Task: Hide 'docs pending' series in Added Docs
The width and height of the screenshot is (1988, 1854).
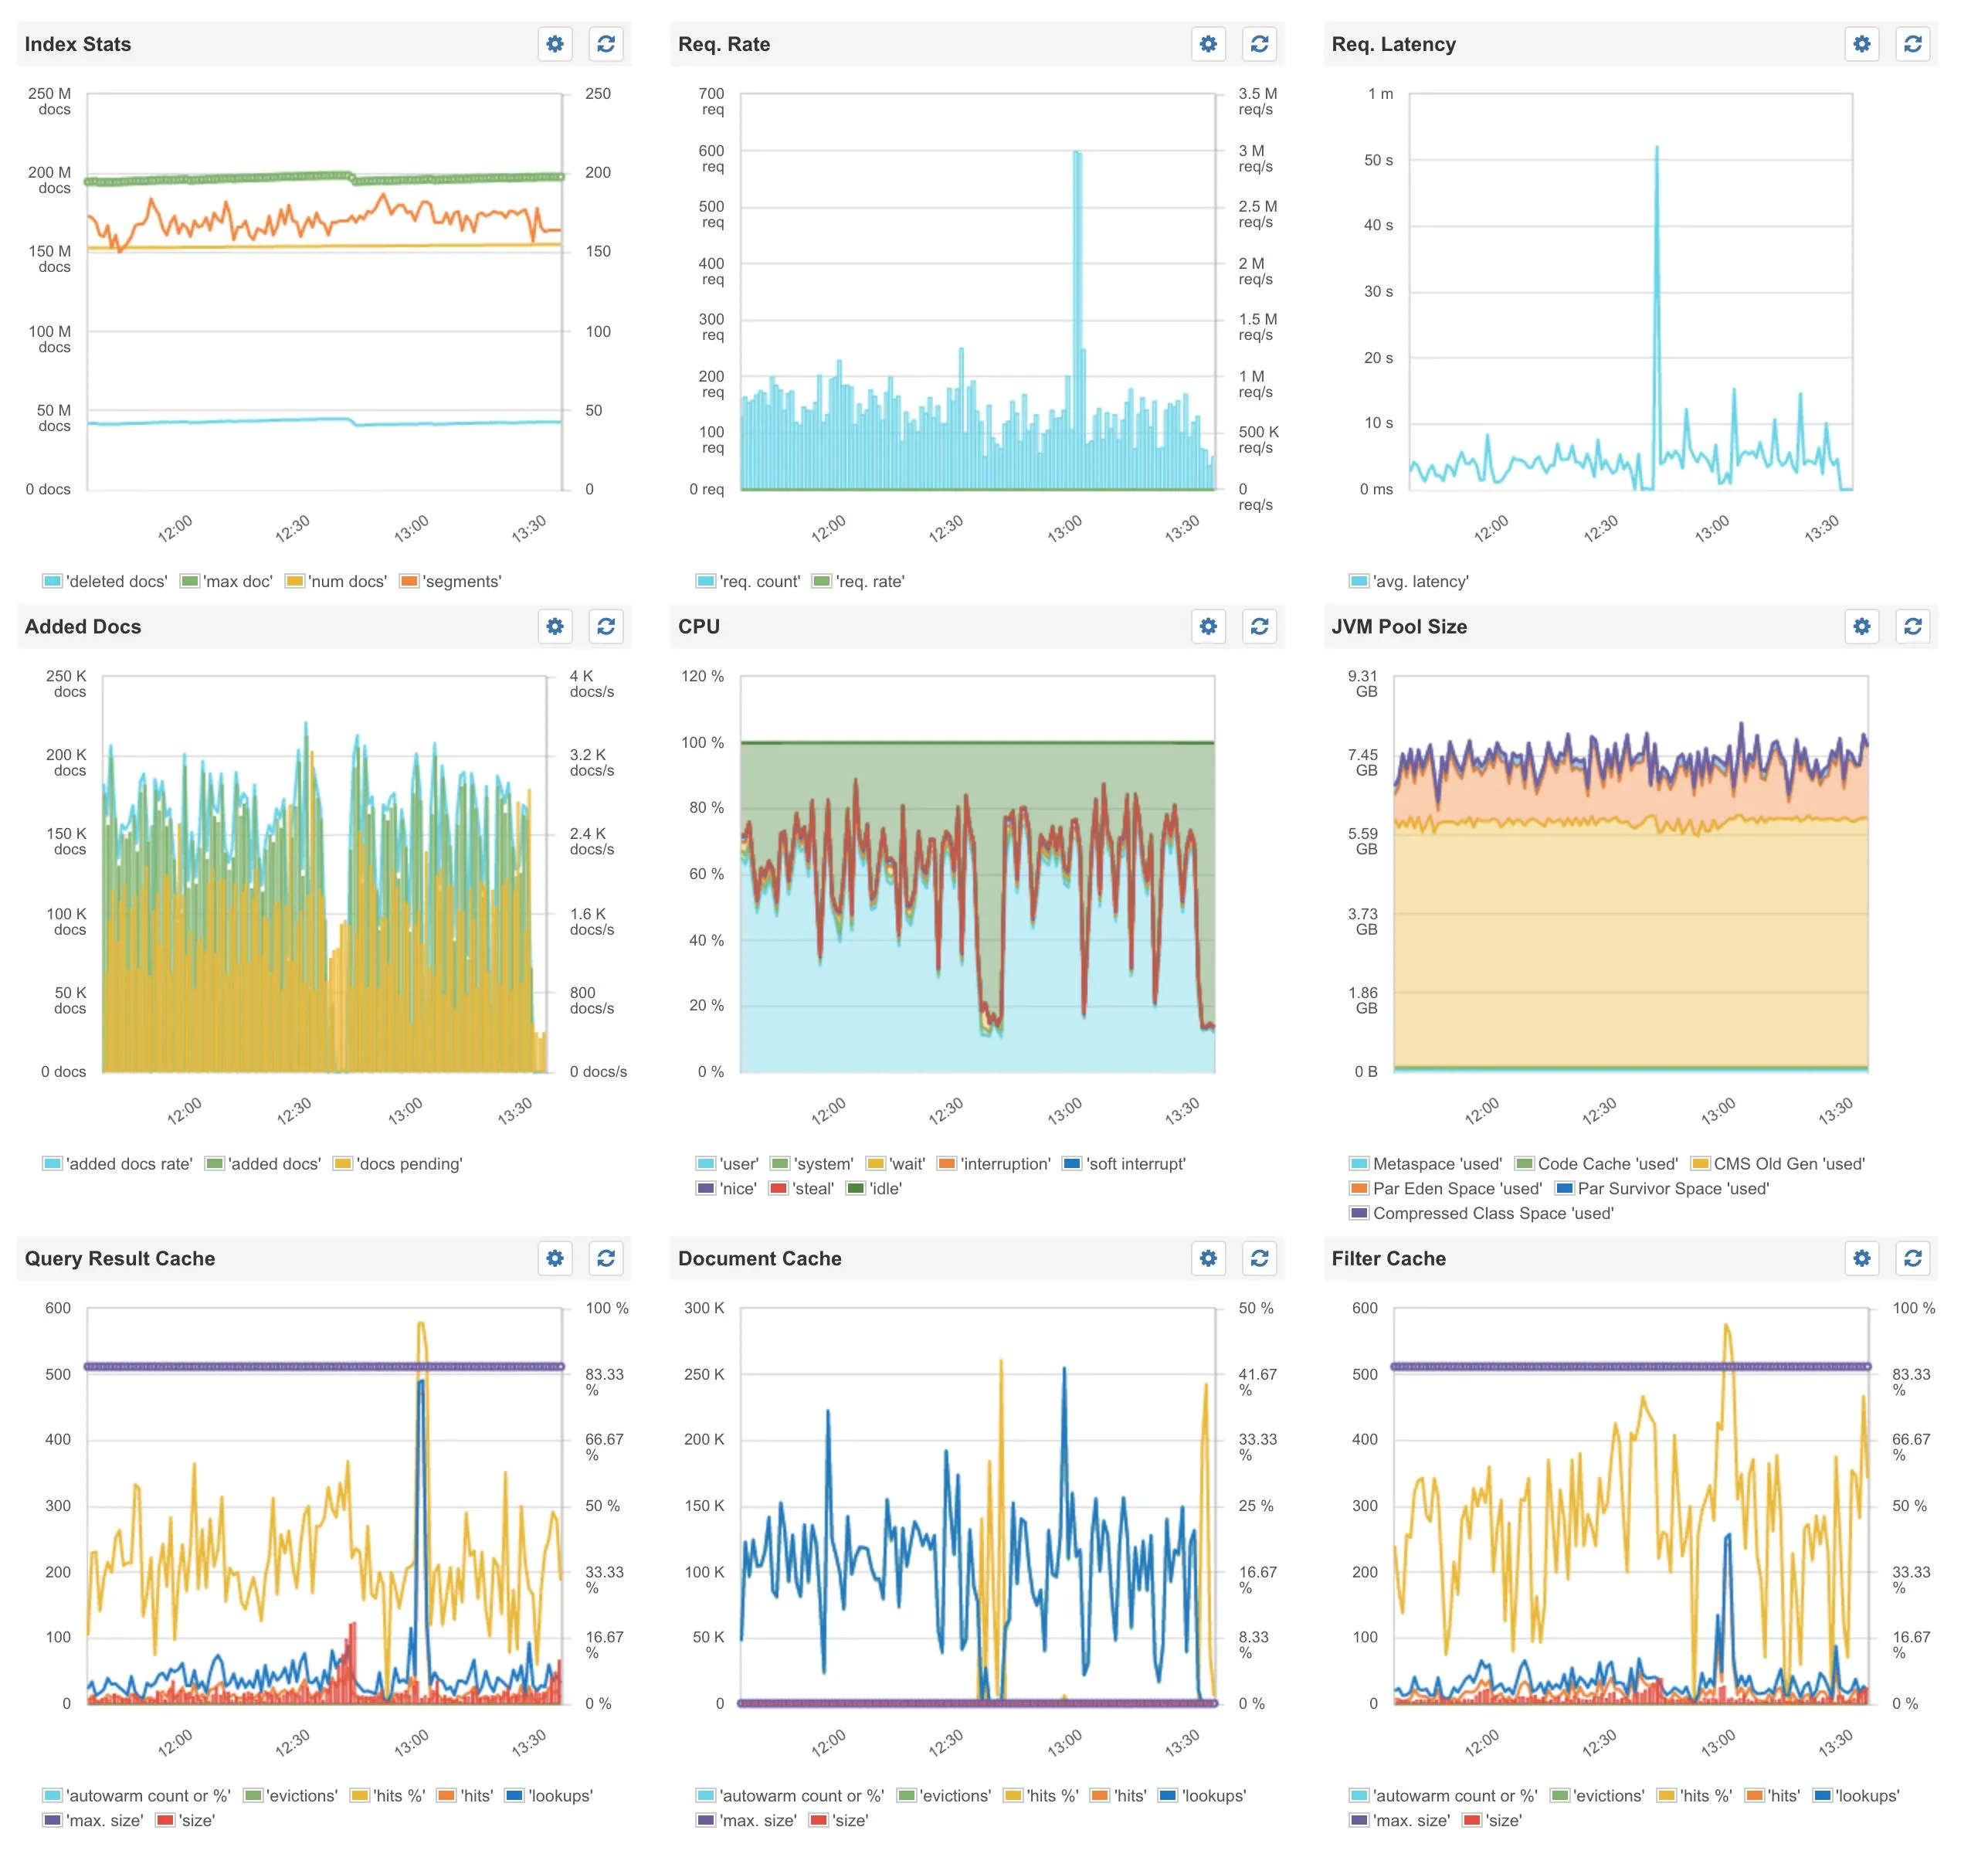Action: click(409, 1164)
